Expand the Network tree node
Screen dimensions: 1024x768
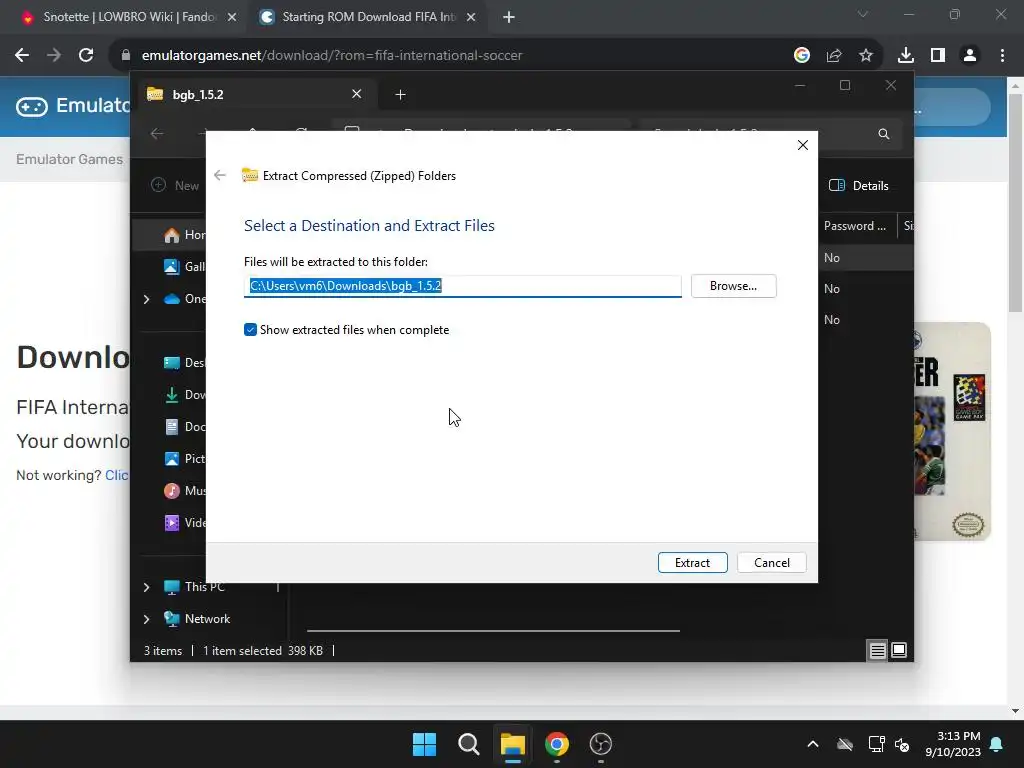coord(146,619)
